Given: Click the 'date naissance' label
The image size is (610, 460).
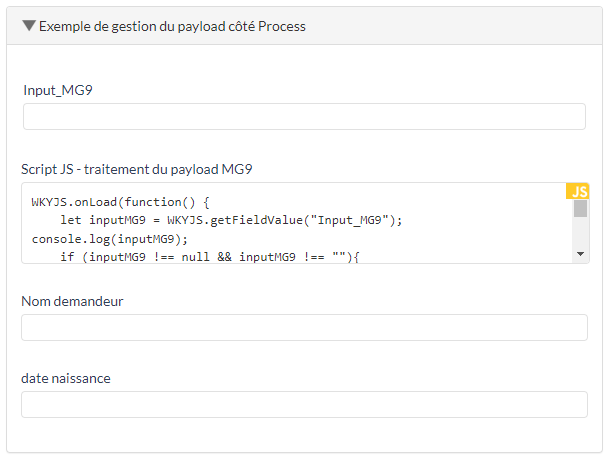Looking at the screenshot, I should 66,378.
